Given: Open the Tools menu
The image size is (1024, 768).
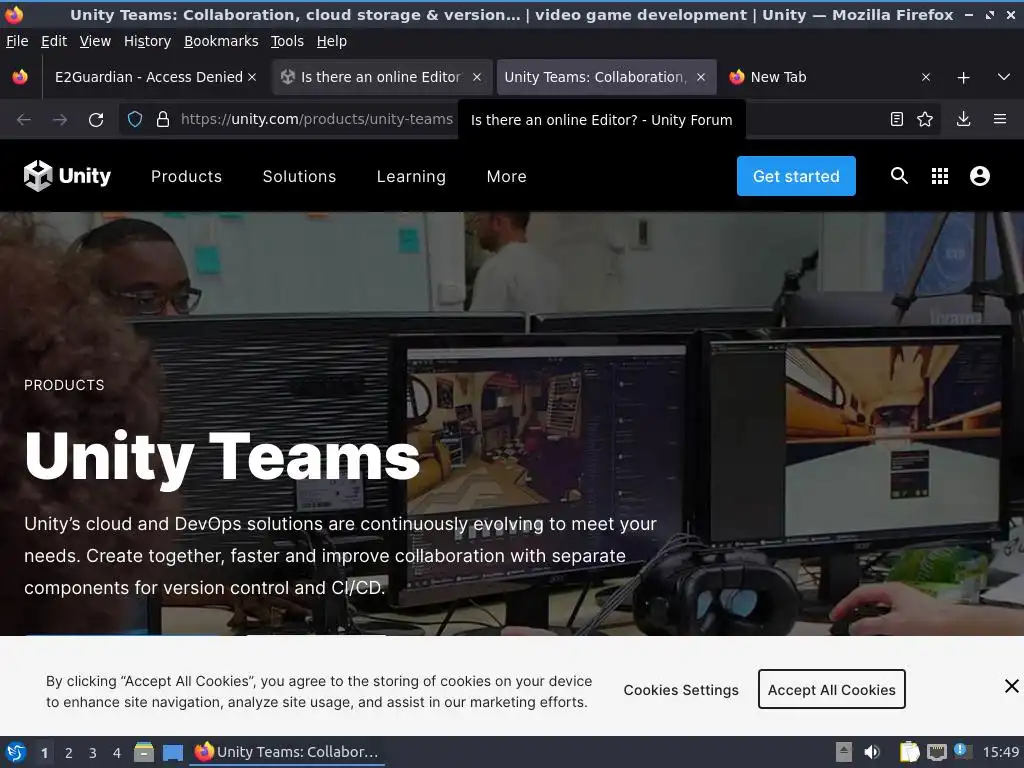Looking at the screenshot, I should click(287, 41).
